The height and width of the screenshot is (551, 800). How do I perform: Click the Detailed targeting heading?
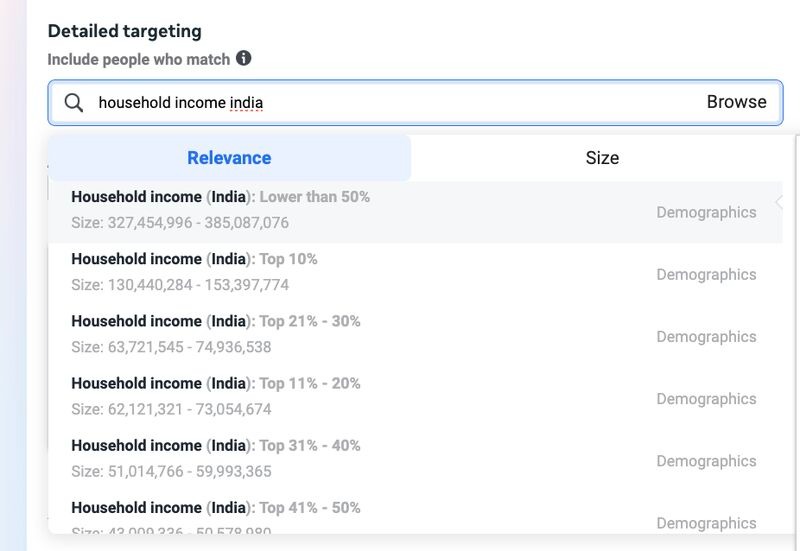(124, 31)
